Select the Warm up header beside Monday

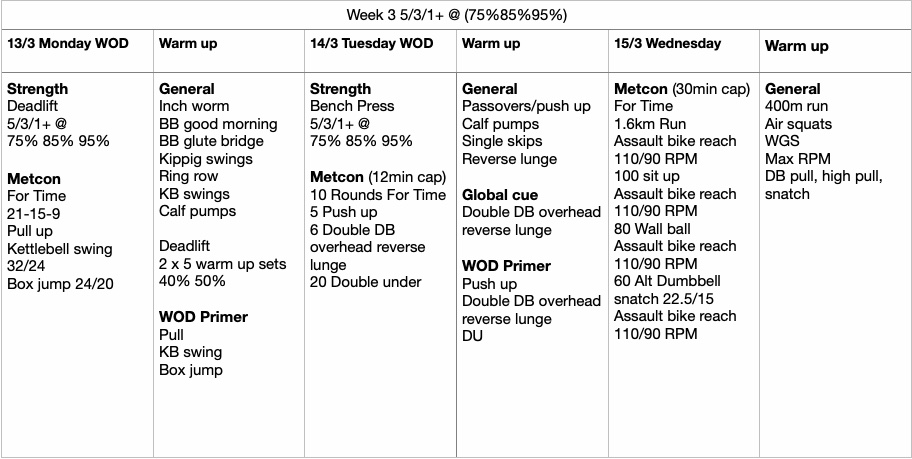pyautogui.click(x=188, y=44)
